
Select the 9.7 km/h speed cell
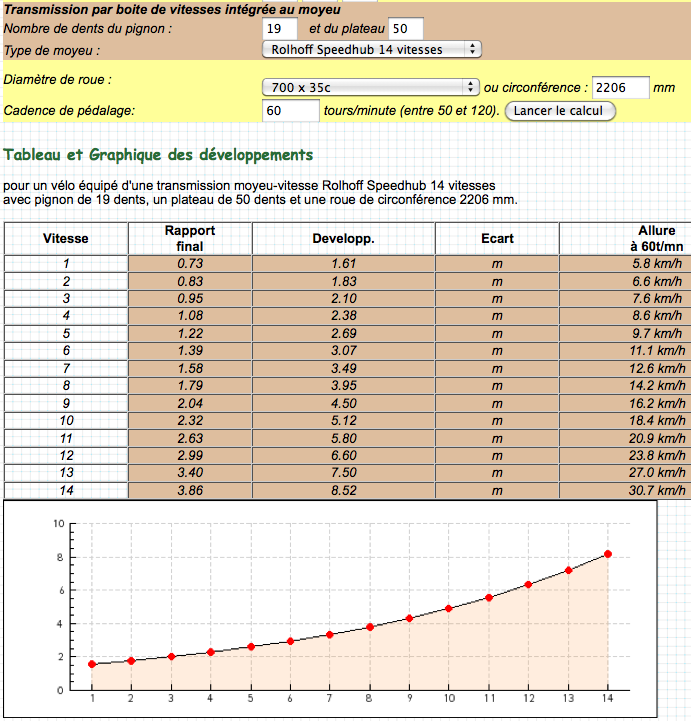point(625,333)
